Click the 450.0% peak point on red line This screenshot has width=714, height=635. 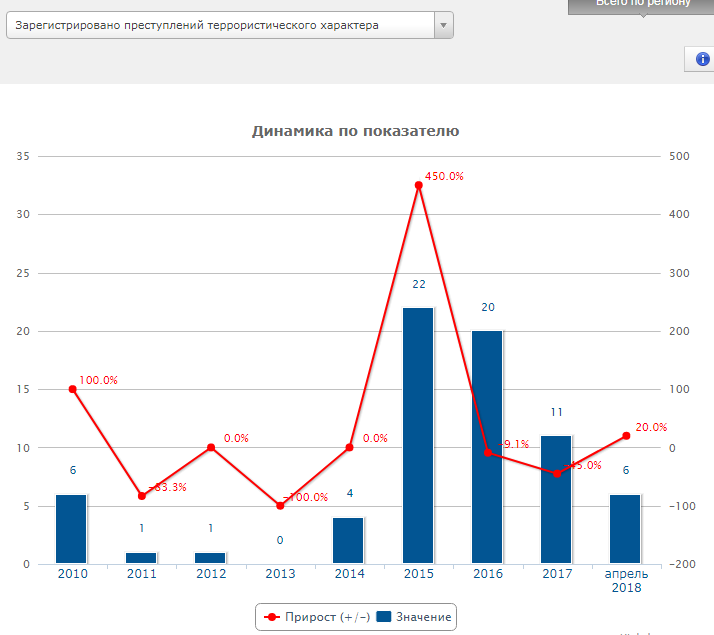point(419,185)
